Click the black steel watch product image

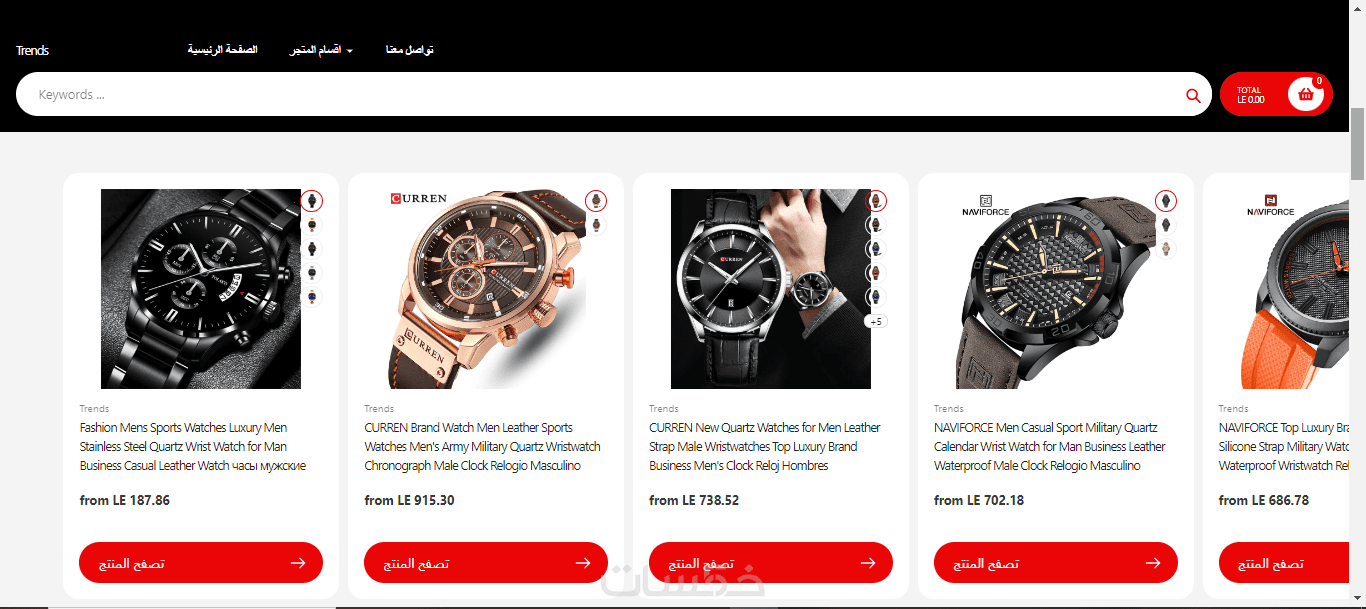click(201, 289)
